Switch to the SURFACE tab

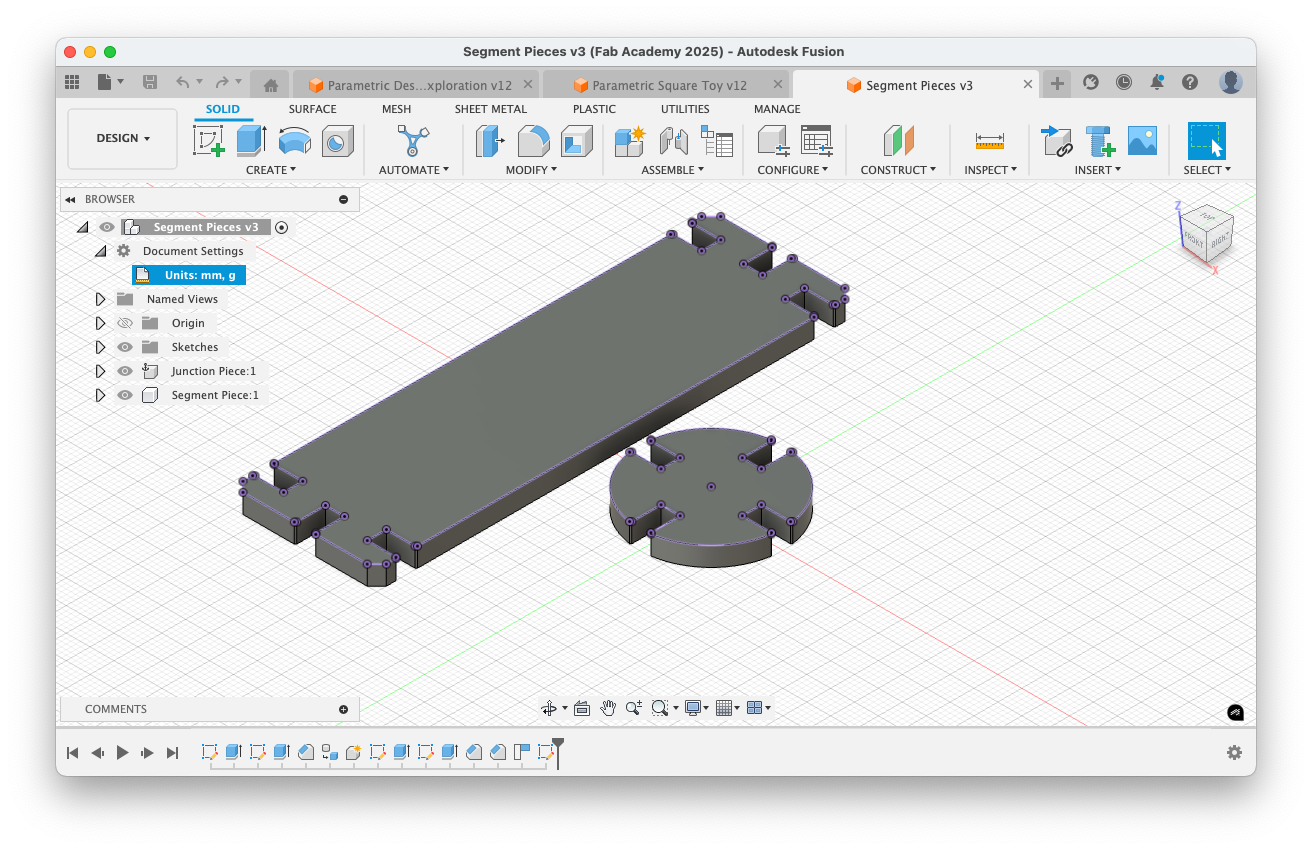pos(312,109)
